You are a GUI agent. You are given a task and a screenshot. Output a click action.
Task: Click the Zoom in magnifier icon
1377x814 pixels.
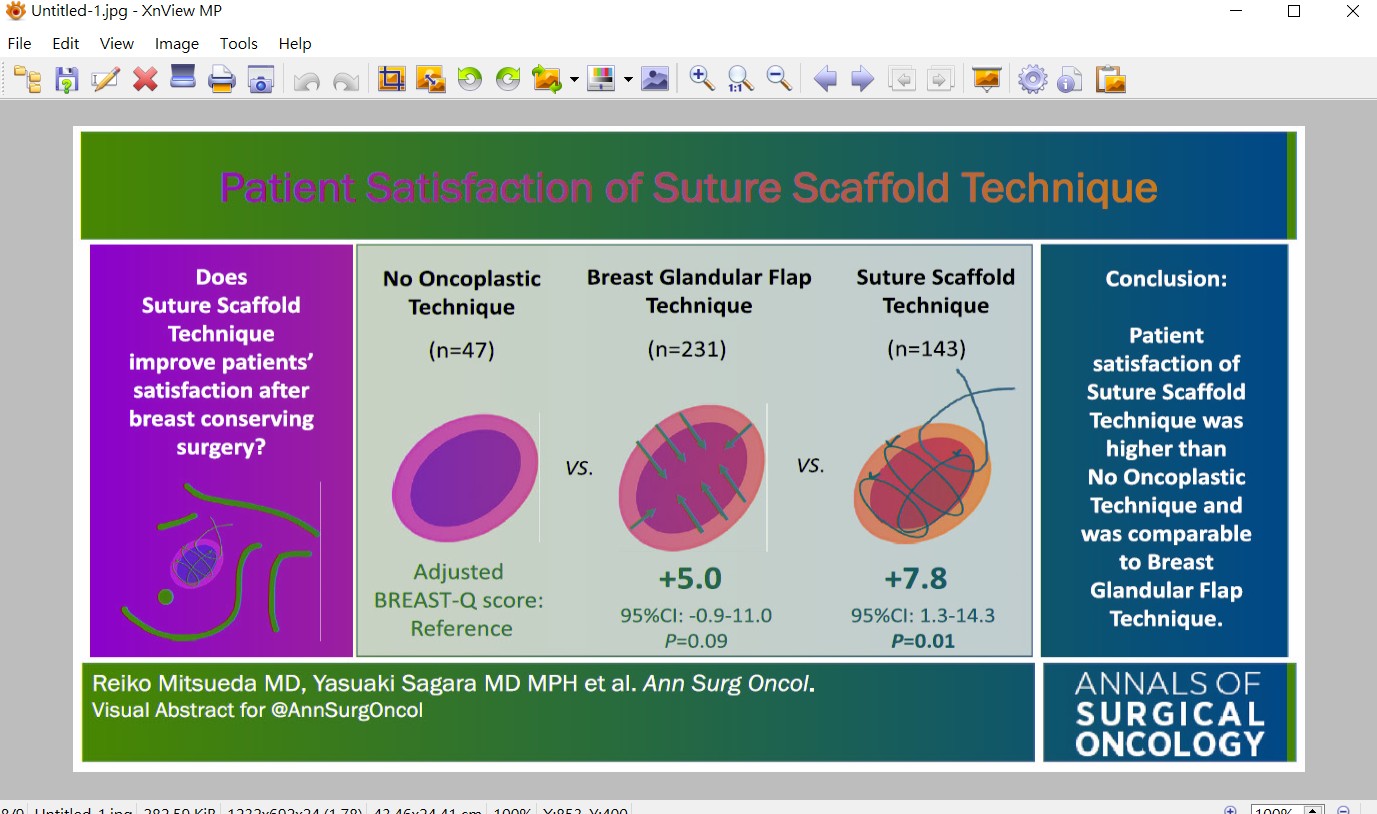click(702, 79)
